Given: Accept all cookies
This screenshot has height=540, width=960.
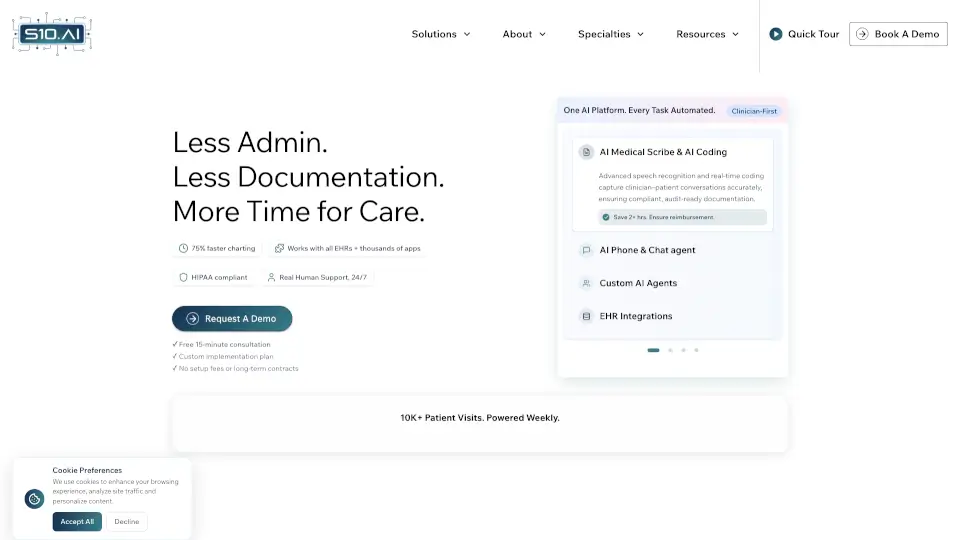Looking at the screenshot, I should pos(77,521).
